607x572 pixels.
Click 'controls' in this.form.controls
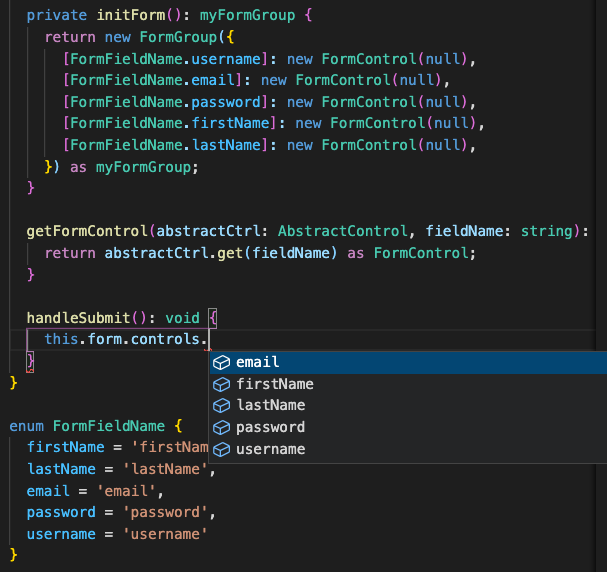(x=165, y=339)
